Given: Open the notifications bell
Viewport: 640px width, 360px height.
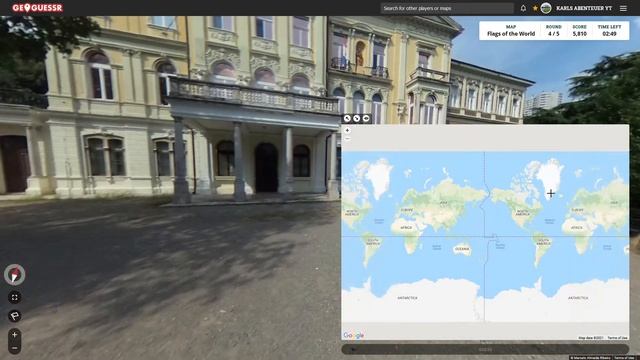Looking at the screenshot, I should 523,8.
